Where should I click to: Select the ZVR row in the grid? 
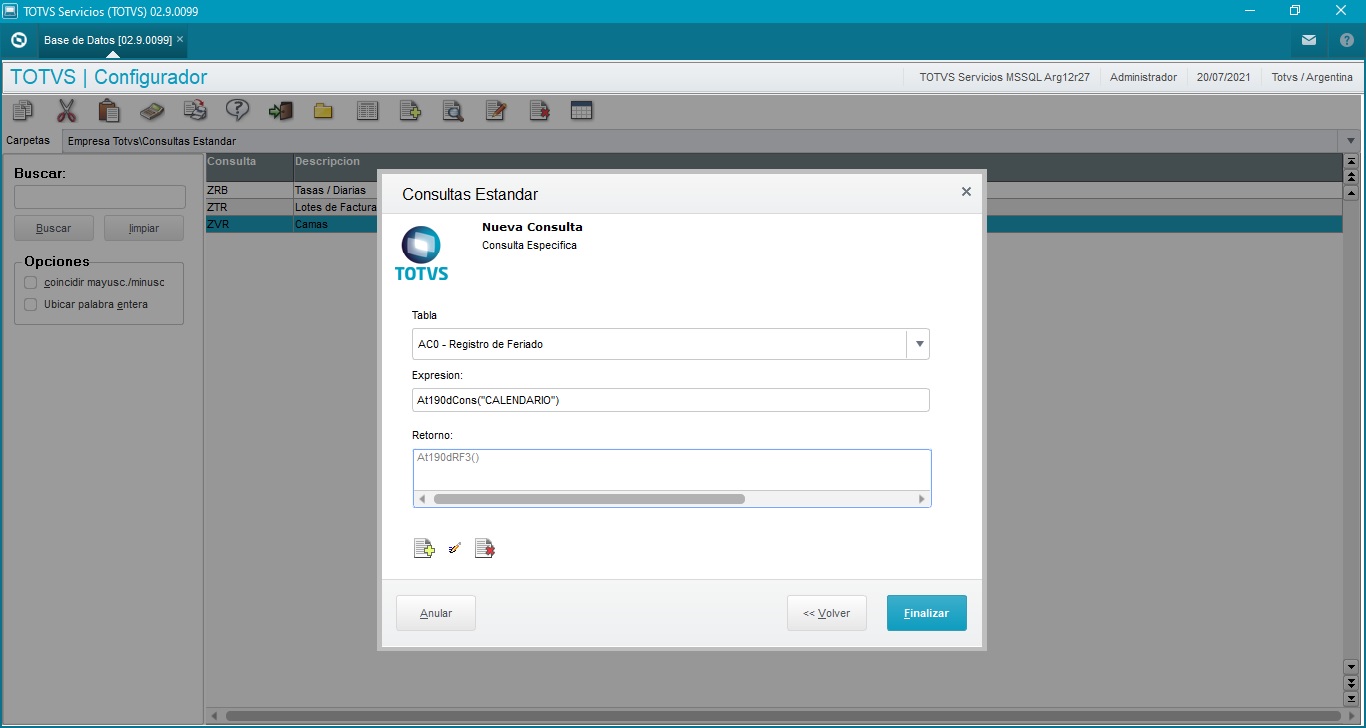(773, 224)
